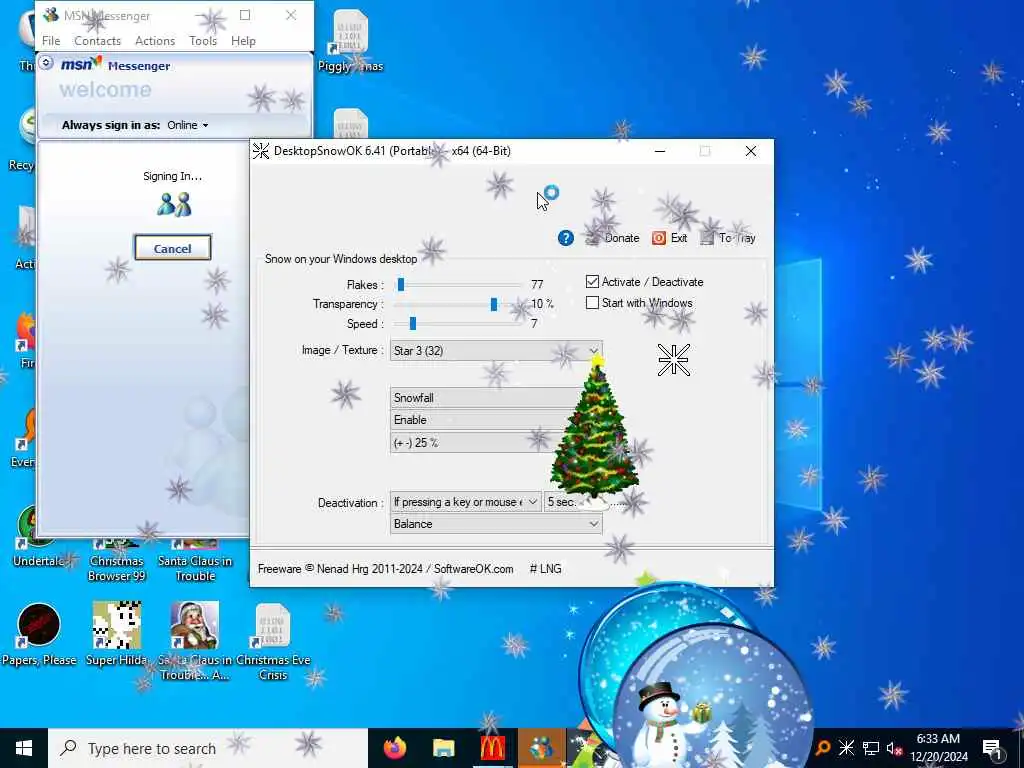Click the DesktopSnowOK title bar snowflake icon

pyautogui.click(x=261, y=151)
